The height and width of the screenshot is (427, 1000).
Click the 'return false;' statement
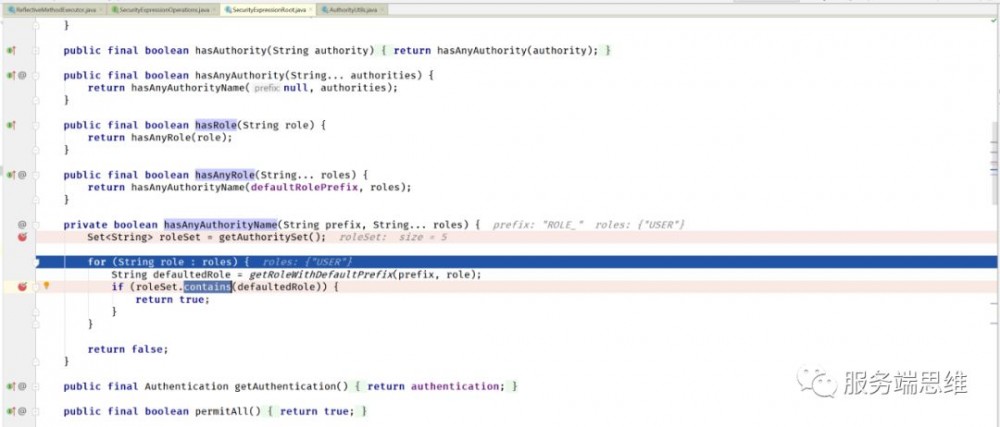point(128,349)
